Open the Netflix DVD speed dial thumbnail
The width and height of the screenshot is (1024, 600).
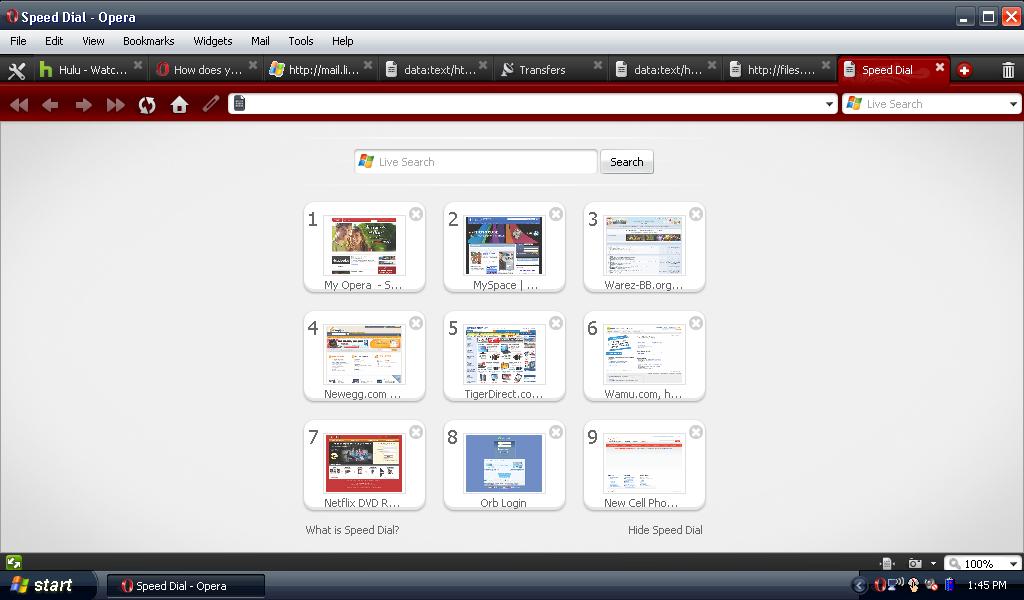click(364, 464)
